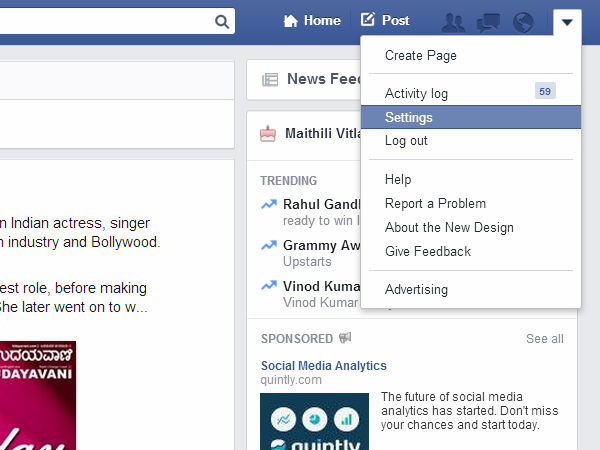The height and width of the screenshot is (450, 600).
Task: Select Give Feedback menu item
Action: point(428,251)
